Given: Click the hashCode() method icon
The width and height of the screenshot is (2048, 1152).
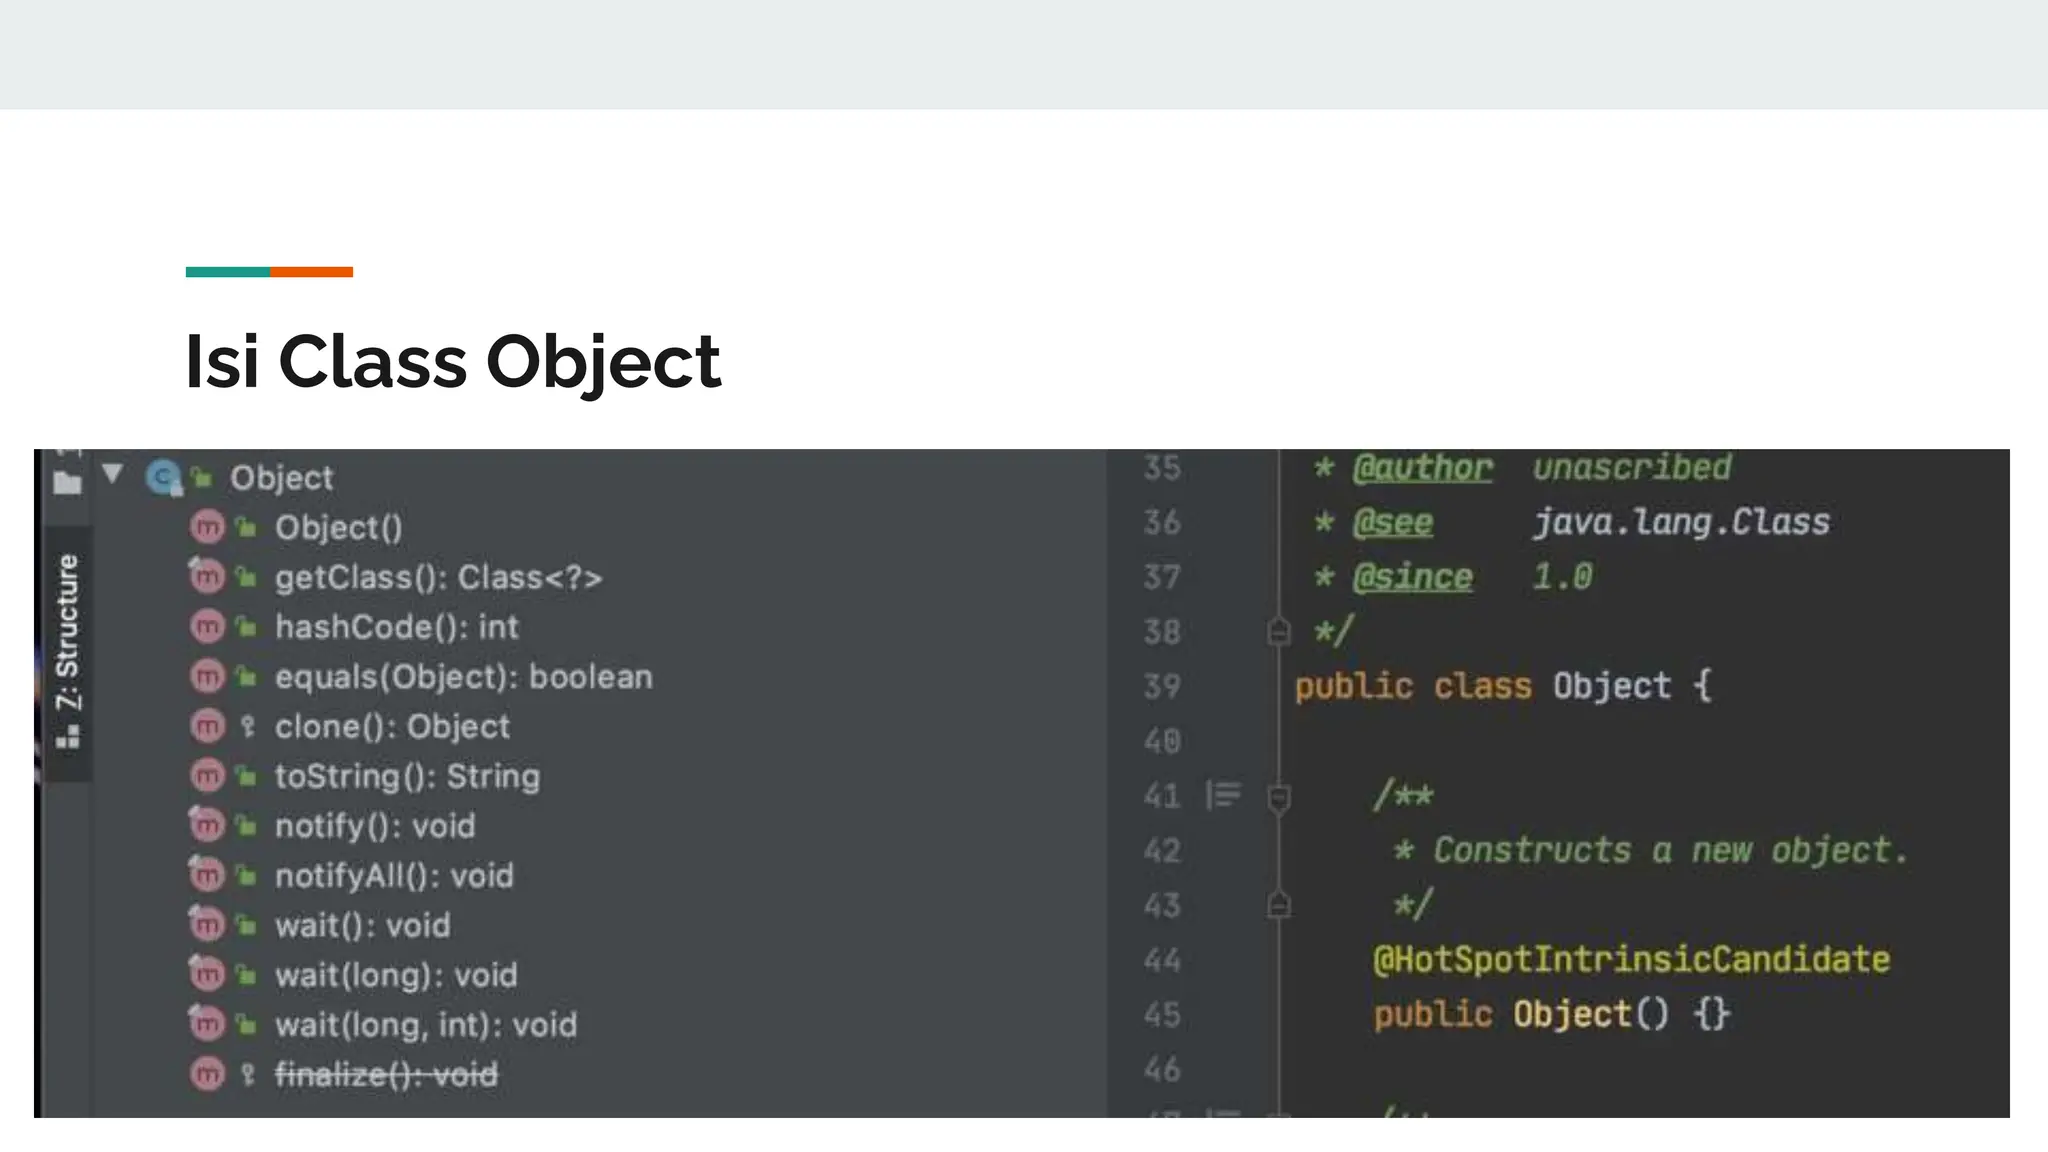Looking at the screenshot, I should click(207, 627).
